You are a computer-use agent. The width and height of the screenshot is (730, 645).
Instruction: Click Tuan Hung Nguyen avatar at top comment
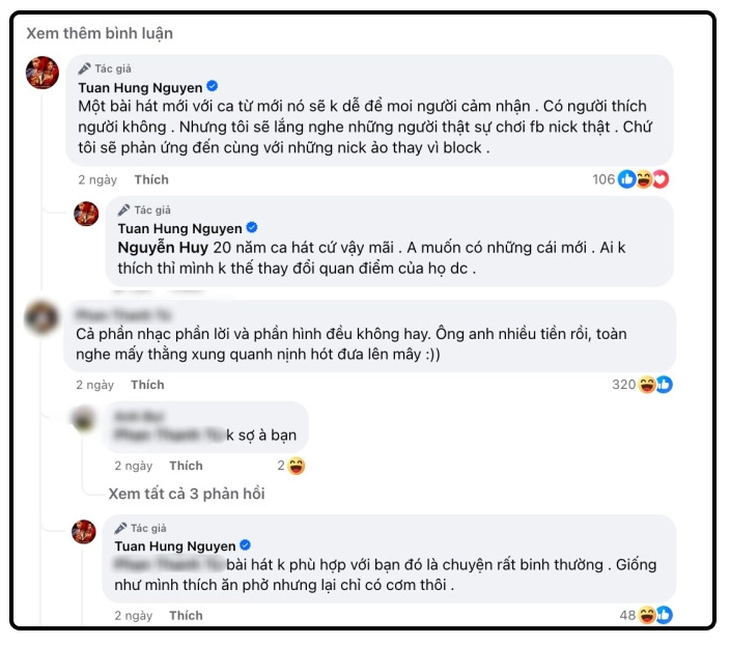(42, 73)
